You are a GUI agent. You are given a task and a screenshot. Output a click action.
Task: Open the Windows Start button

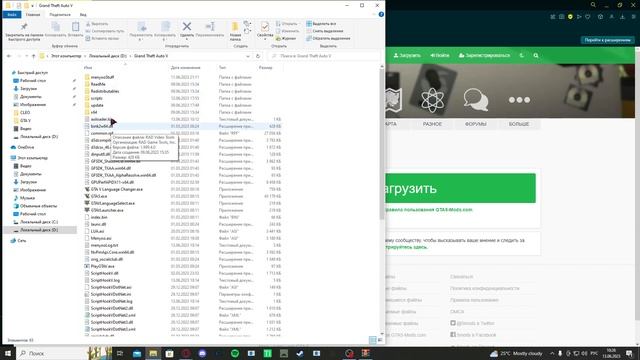(x=8, y=353)
